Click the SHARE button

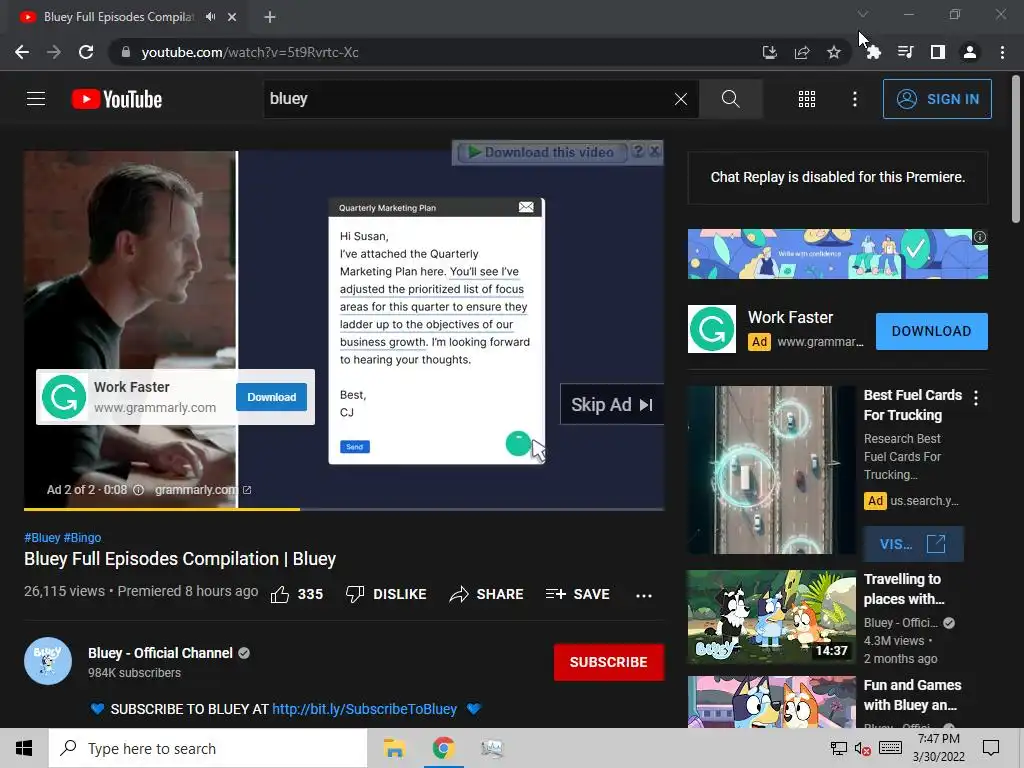[487, 594]
